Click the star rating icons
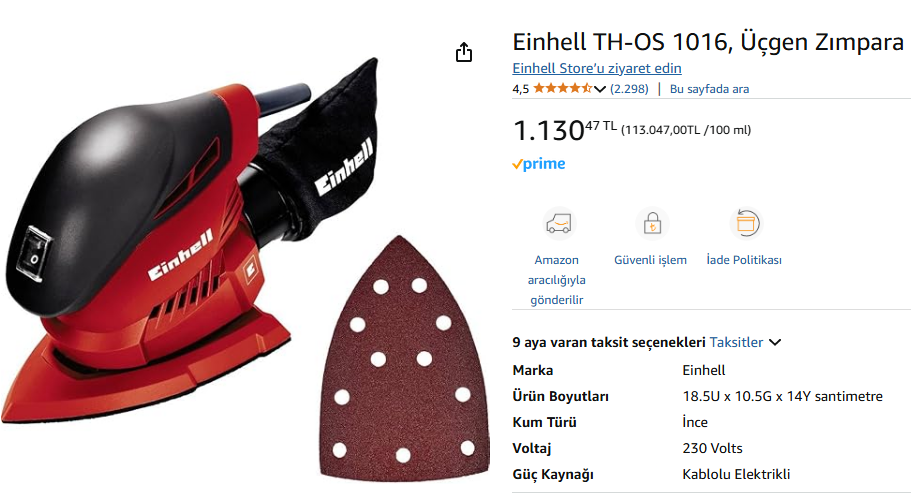Screen dimensions: 911x498 click(562, 88)
